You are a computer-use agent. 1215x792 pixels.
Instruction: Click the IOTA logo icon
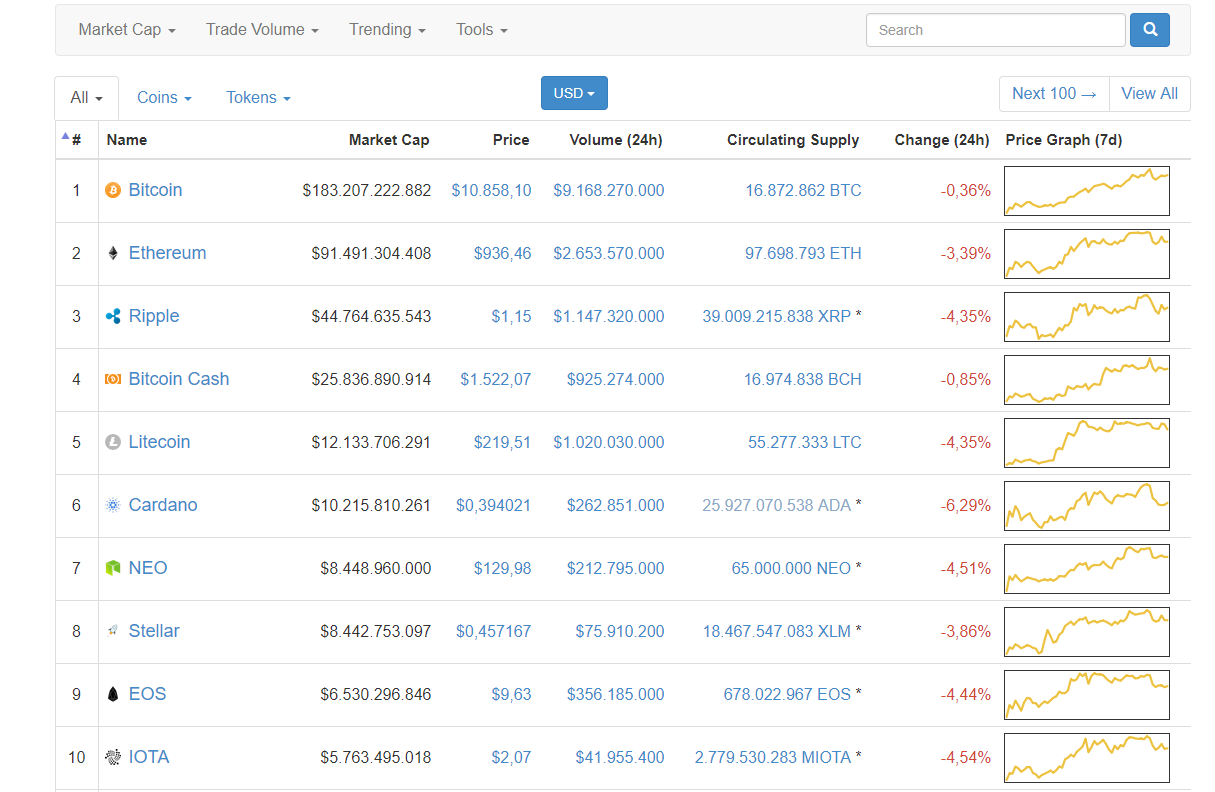(x=113, y=757)
